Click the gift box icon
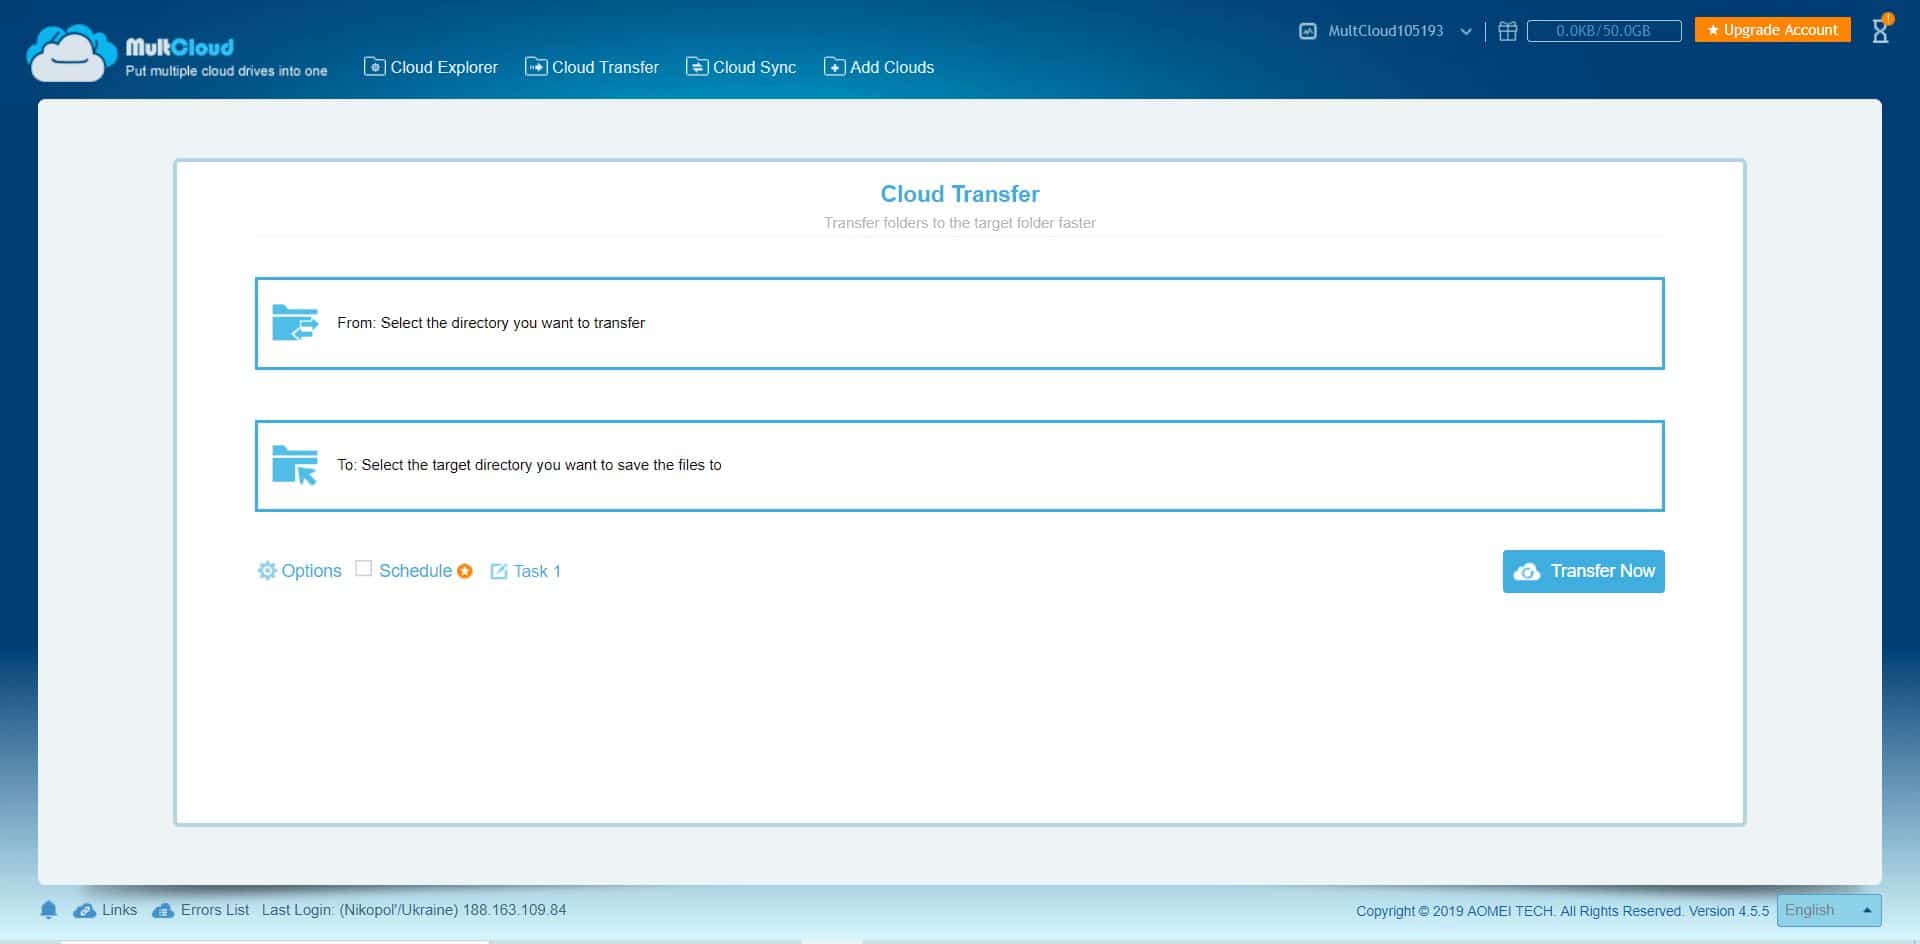Image resolution: width=1920 pixels, height=944 pixels. click(x=1508, y=31)
